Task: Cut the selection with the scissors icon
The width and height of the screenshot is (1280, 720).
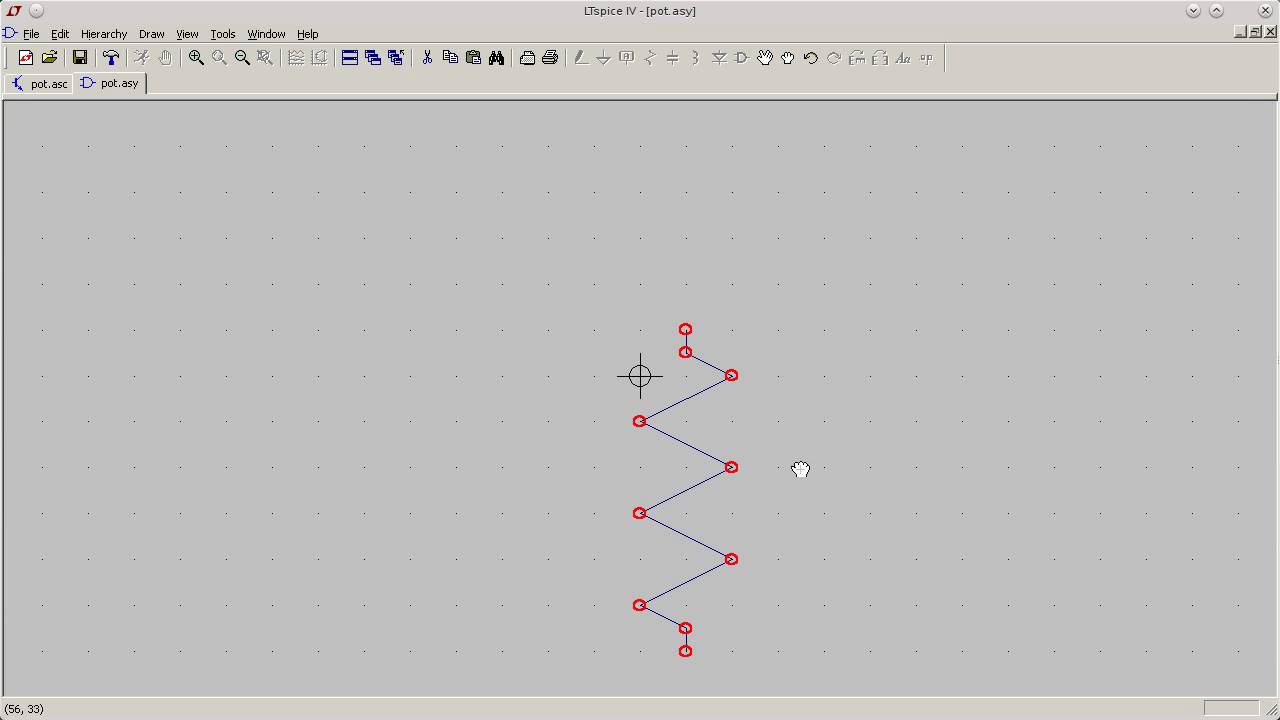Action: click(427, 58)
